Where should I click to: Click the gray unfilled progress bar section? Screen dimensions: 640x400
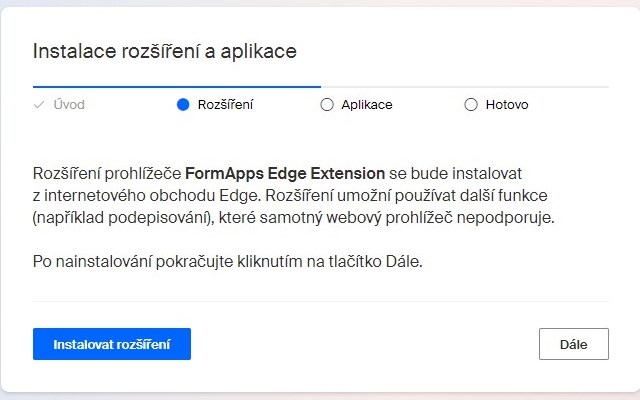click(464, 87)
